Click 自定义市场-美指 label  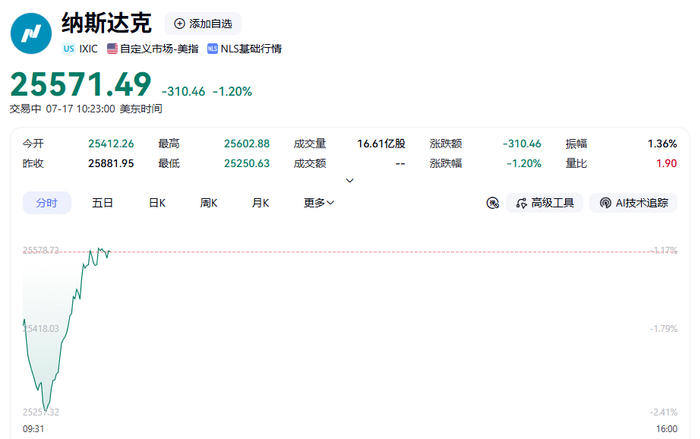coord(159,49)
